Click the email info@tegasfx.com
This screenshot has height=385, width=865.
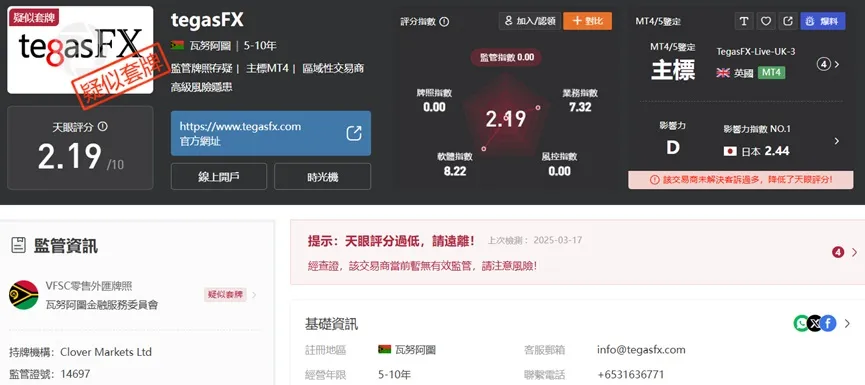[x=641, y=350]
